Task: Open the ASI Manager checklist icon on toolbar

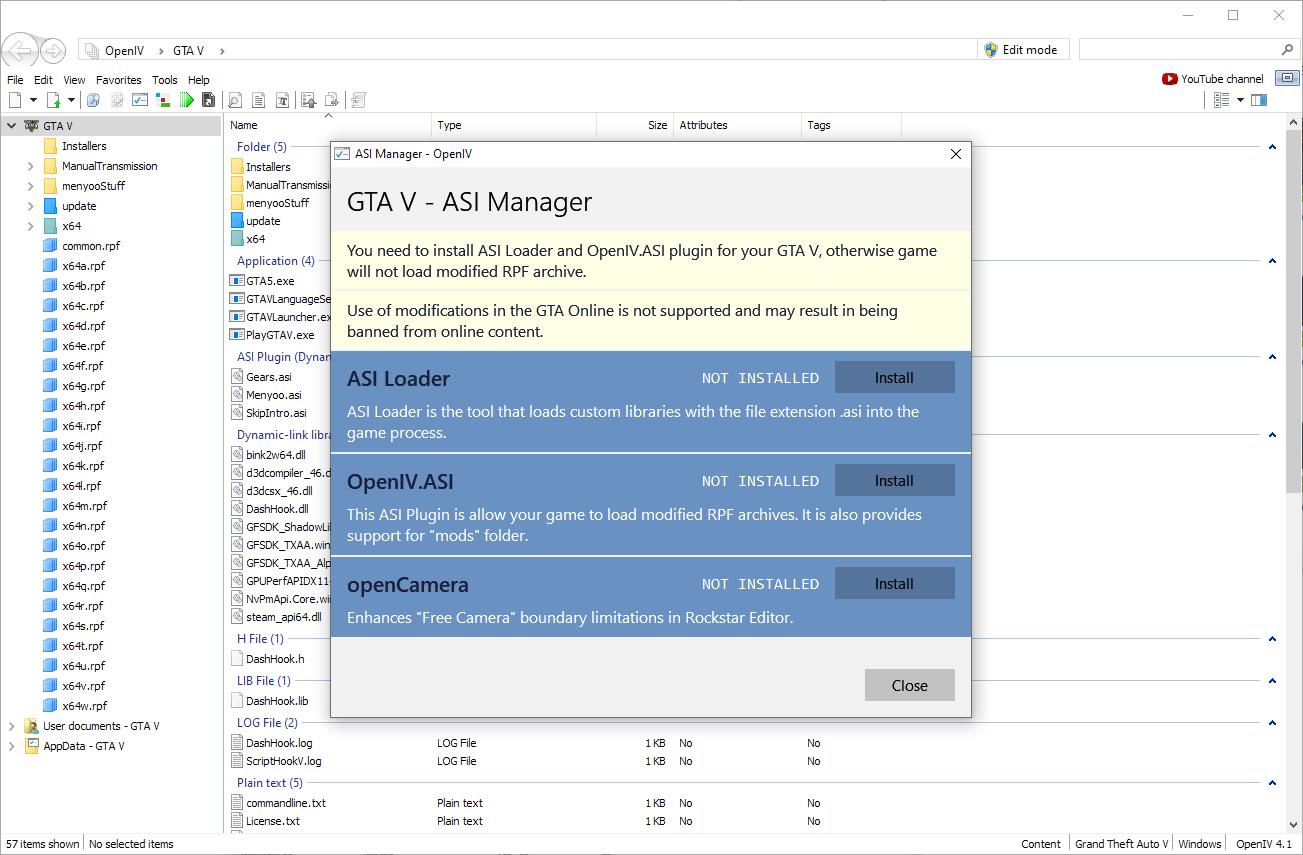Action: click(140, 99)
